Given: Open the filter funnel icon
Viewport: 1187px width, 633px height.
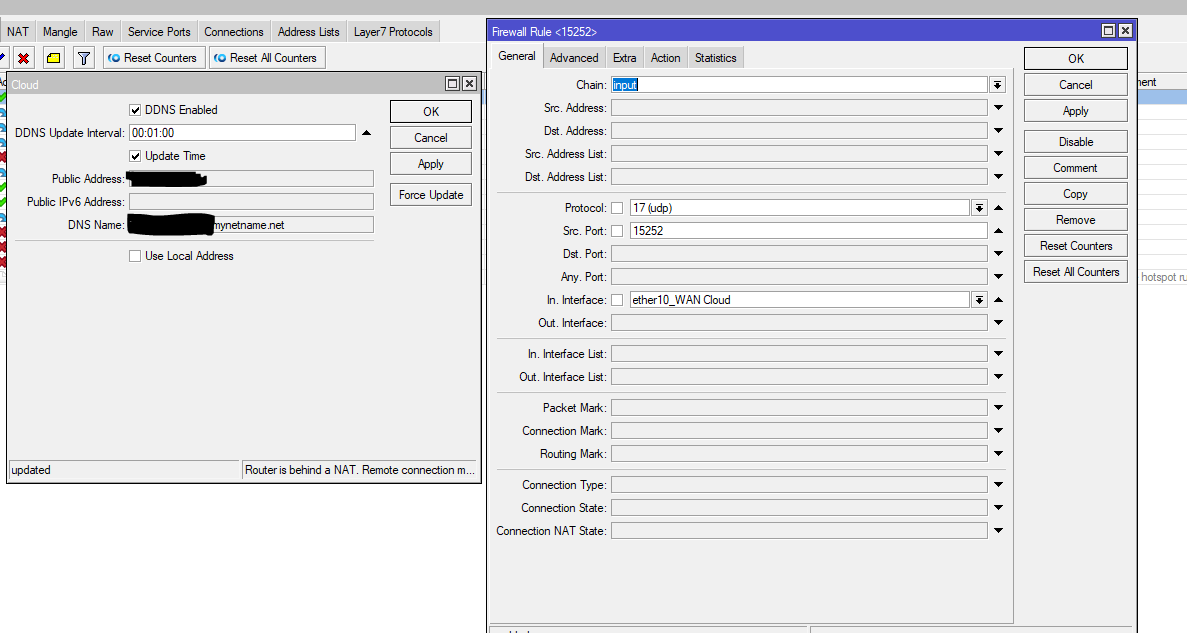Looking at the screenshot, I should [x=84, y=58].
